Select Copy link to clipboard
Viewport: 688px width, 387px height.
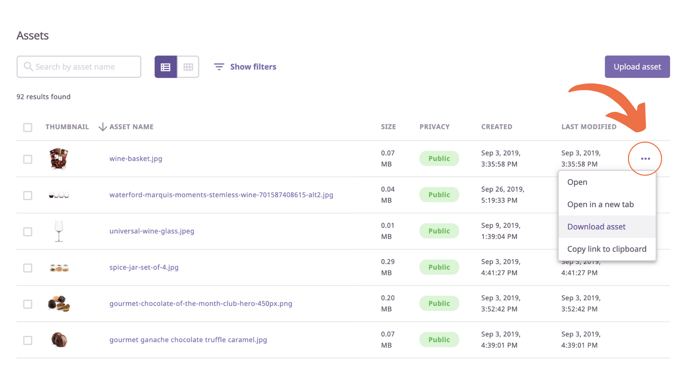[607, 249]
